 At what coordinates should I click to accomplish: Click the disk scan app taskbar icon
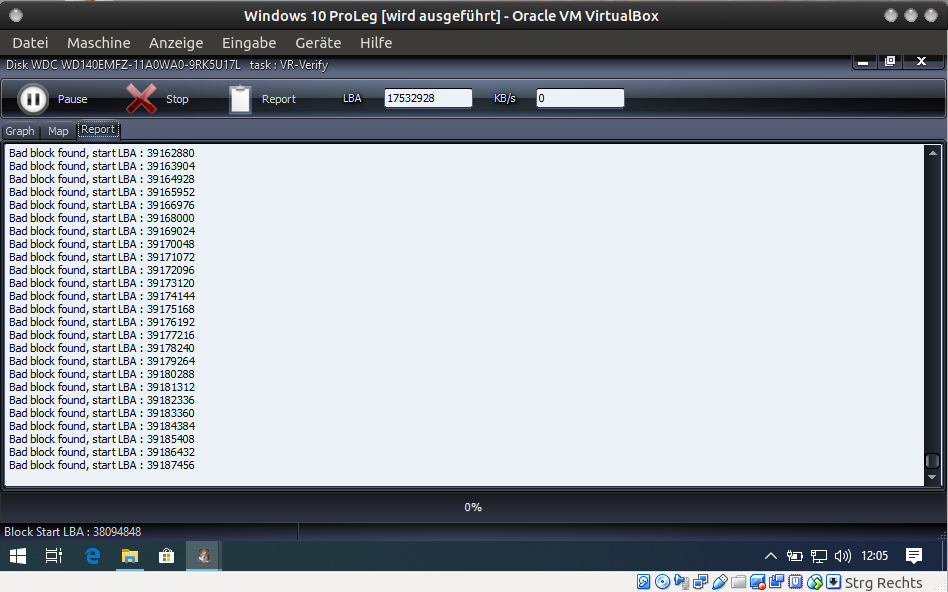click(204, 556)
